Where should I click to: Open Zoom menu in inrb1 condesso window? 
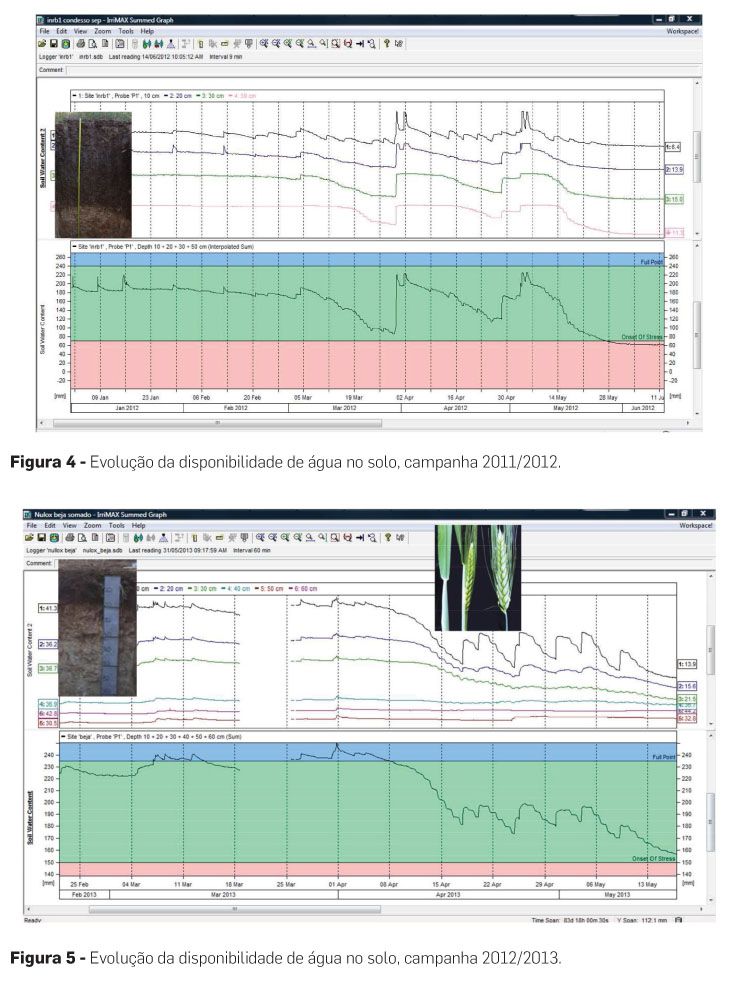coord(103,31)
